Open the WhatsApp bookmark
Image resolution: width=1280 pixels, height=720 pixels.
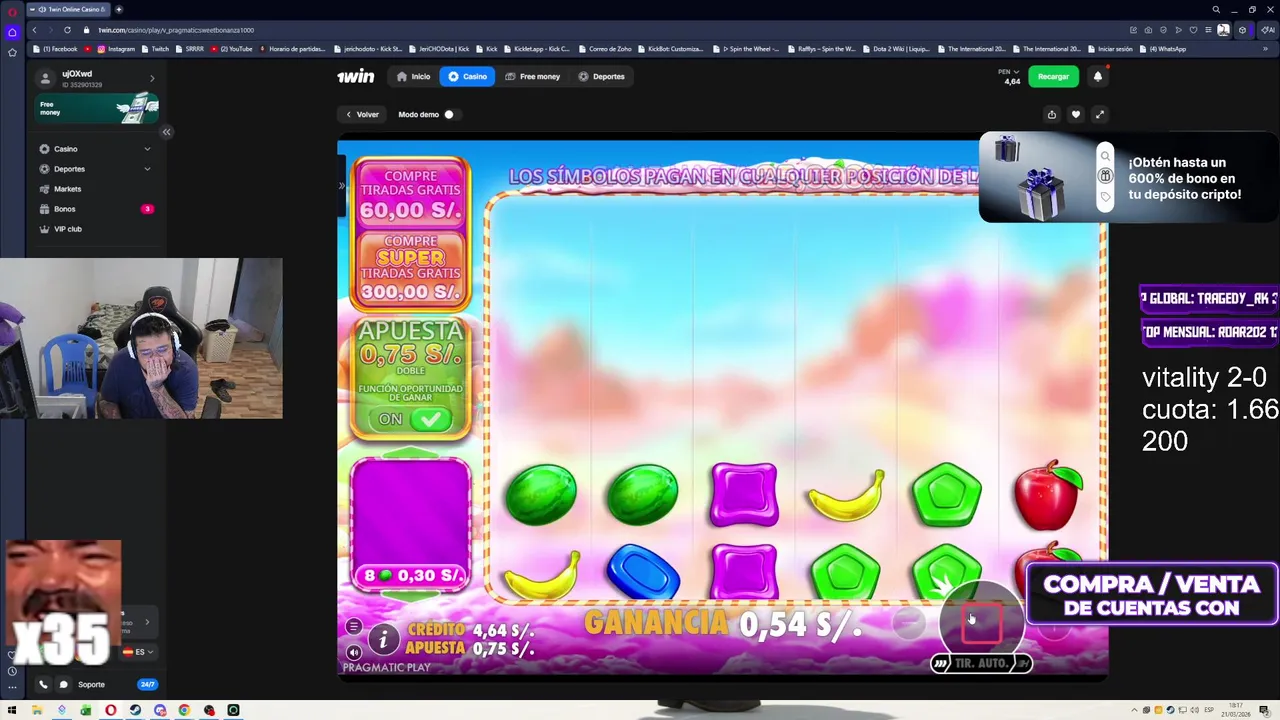(x=1164, y=49)
